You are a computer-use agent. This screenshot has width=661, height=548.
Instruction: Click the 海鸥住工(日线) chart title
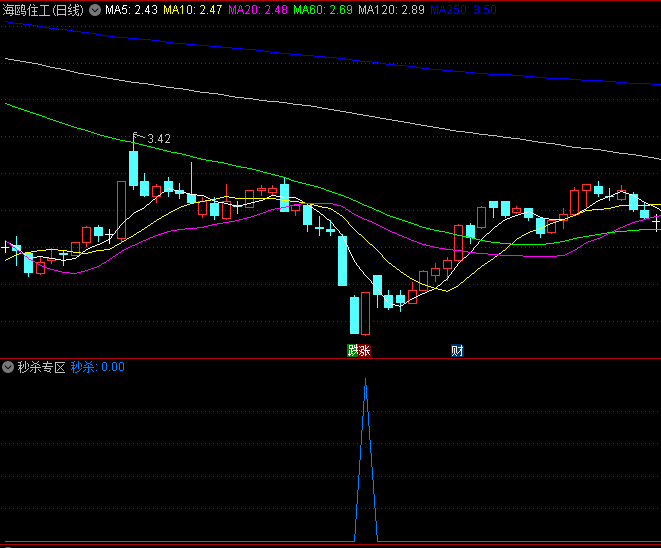(43, 10)
